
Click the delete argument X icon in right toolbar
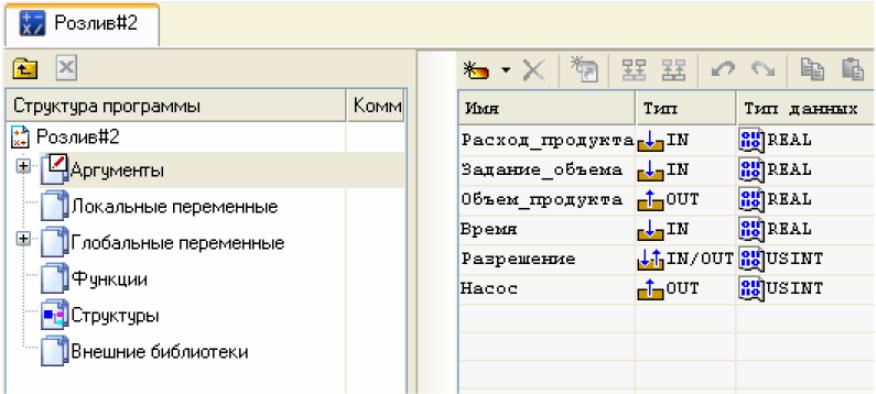pos(533,71)
